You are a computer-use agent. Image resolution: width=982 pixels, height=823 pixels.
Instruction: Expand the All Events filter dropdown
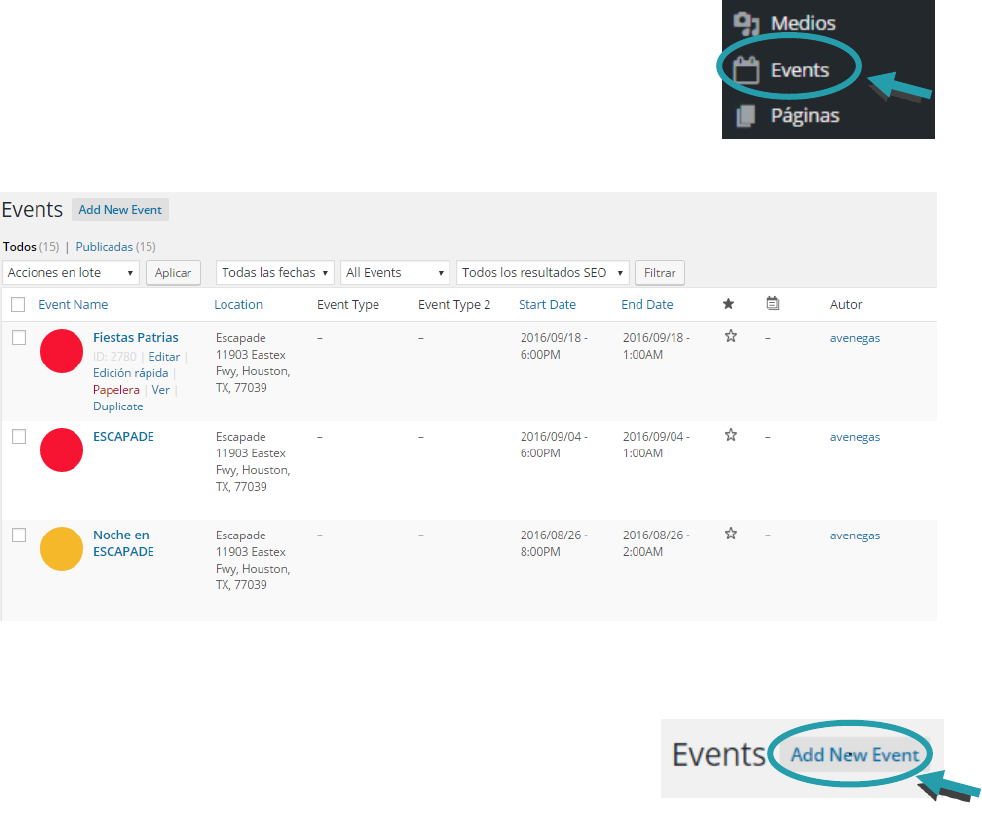pyautogui.click(x=395, y=272)
